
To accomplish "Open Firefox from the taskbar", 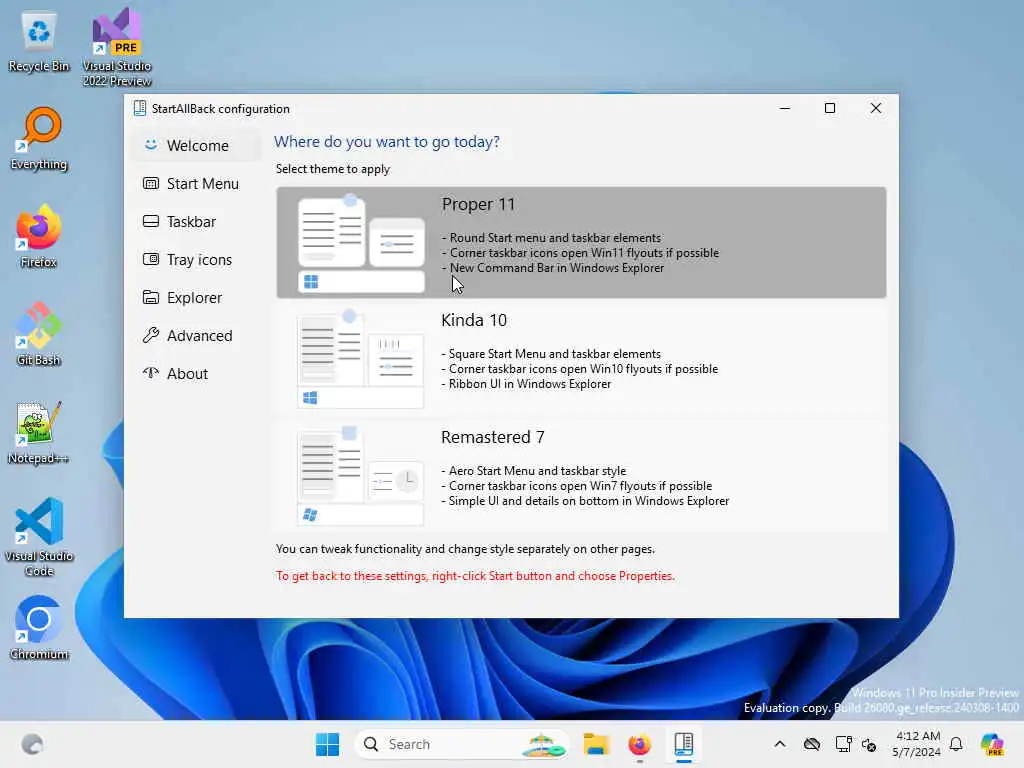I will pyautogui.click(x=639, y=744).
